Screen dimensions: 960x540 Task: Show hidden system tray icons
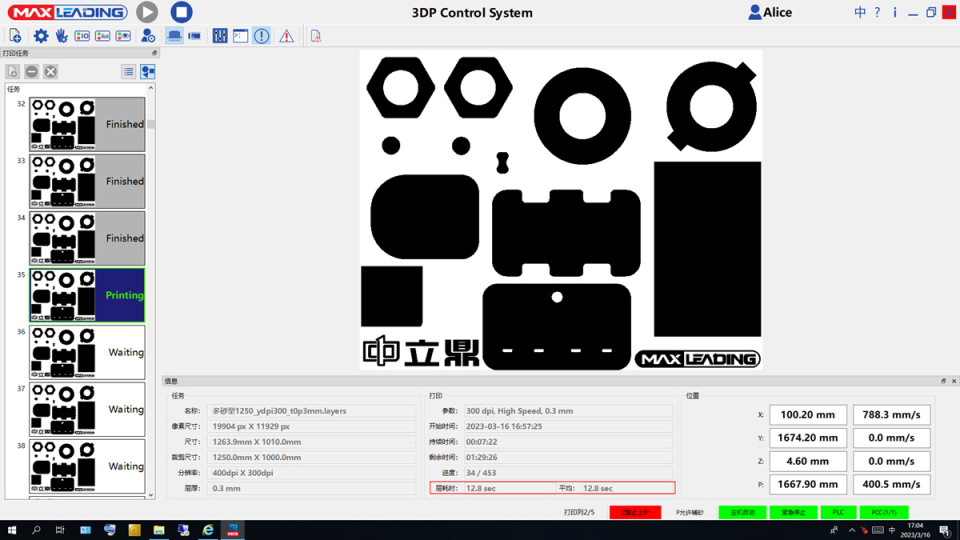[x=852, y=530]
